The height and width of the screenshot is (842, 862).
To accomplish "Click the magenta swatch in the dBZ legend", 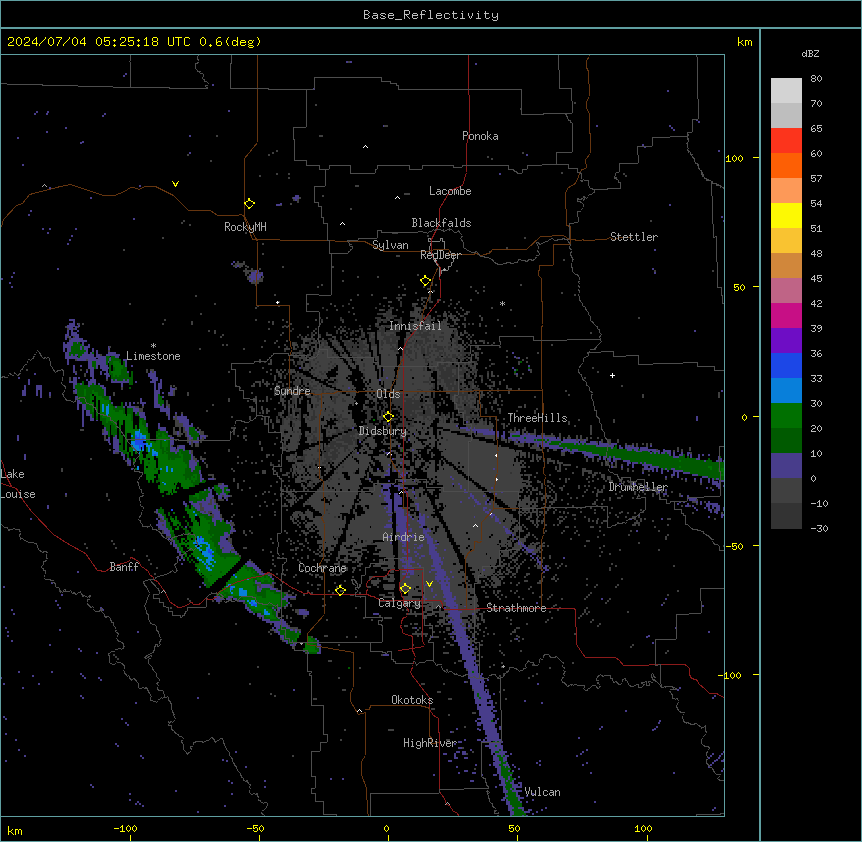I will click(786, 315).
